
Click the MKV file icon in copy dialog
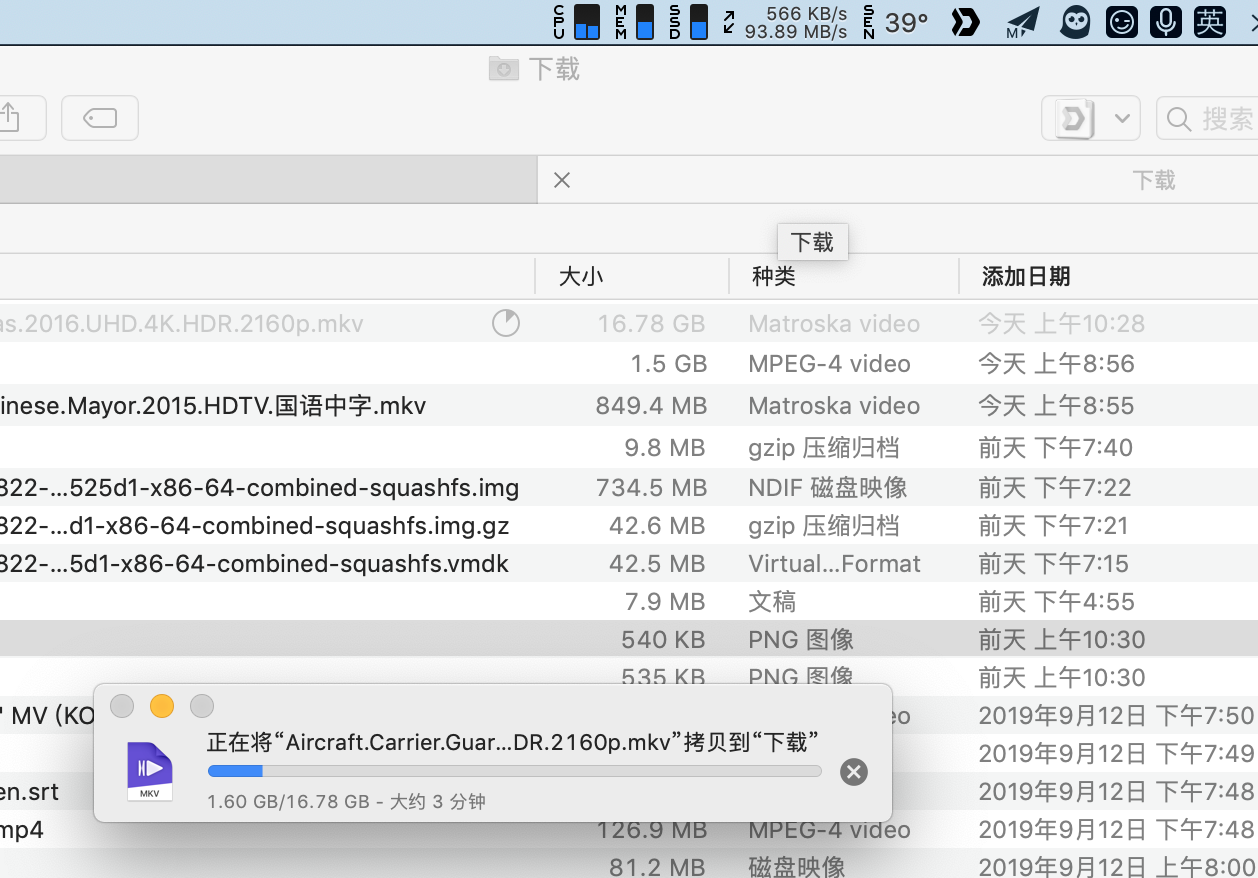150,771
